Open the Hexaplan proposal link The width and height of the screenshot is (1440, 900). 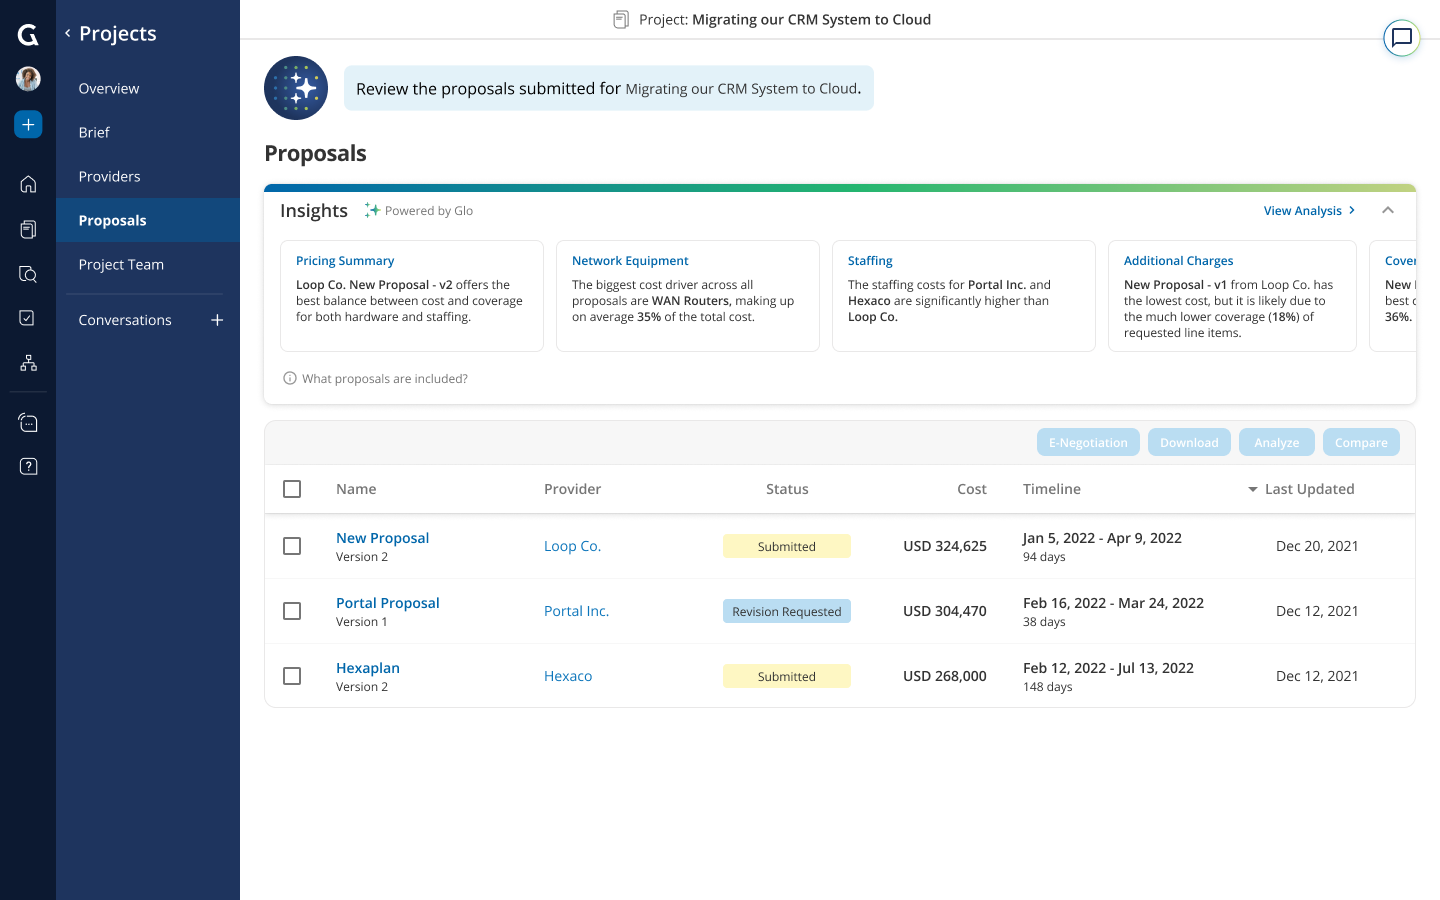(368, 667)
